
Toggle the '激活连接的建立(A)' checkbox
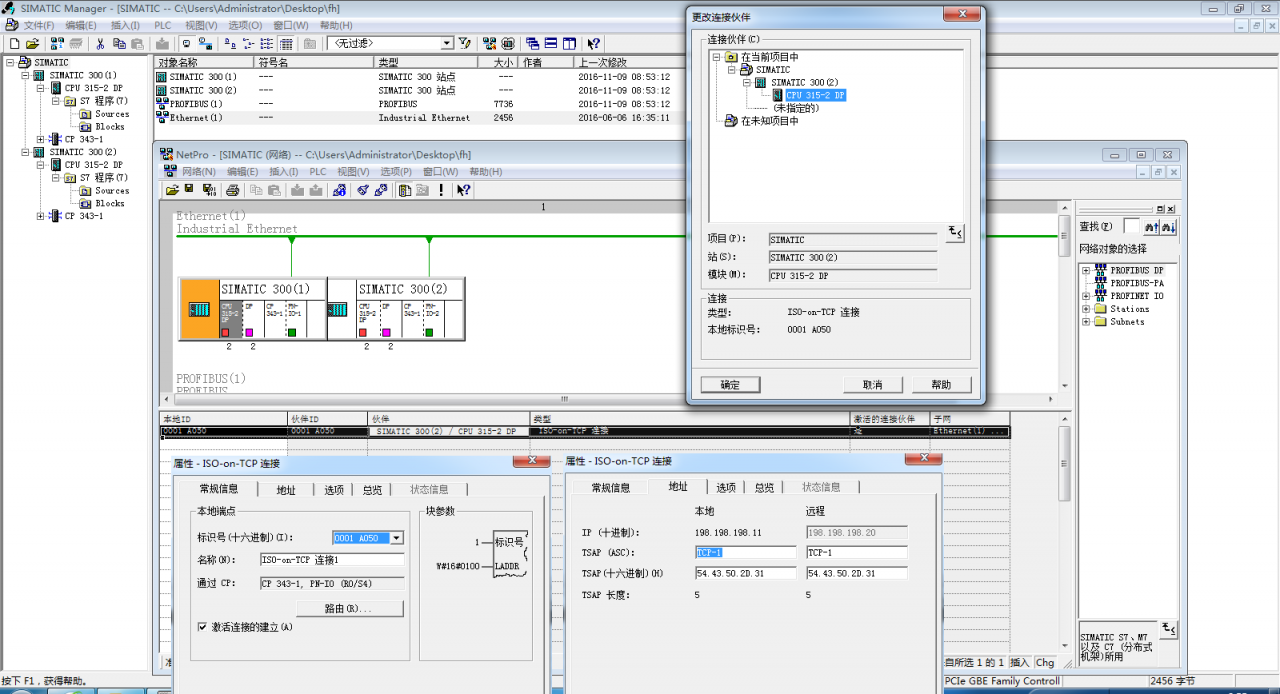point(202,627)
